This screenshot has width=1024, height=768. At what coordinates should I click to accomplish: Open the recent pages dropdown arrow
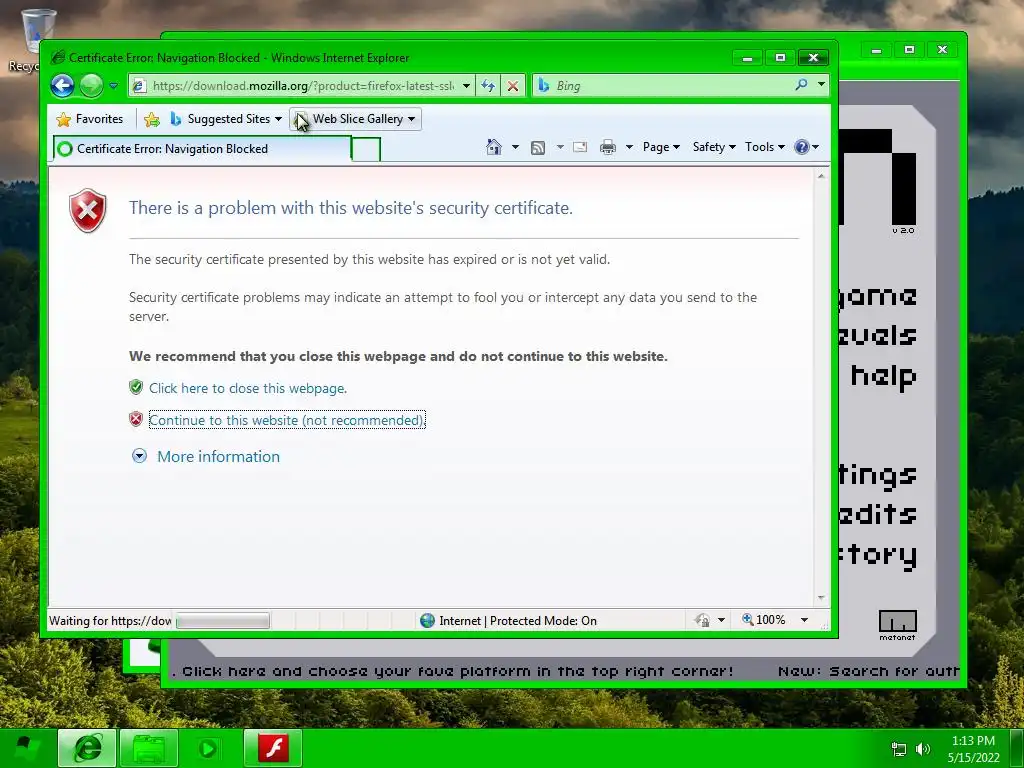coord(114,86)
